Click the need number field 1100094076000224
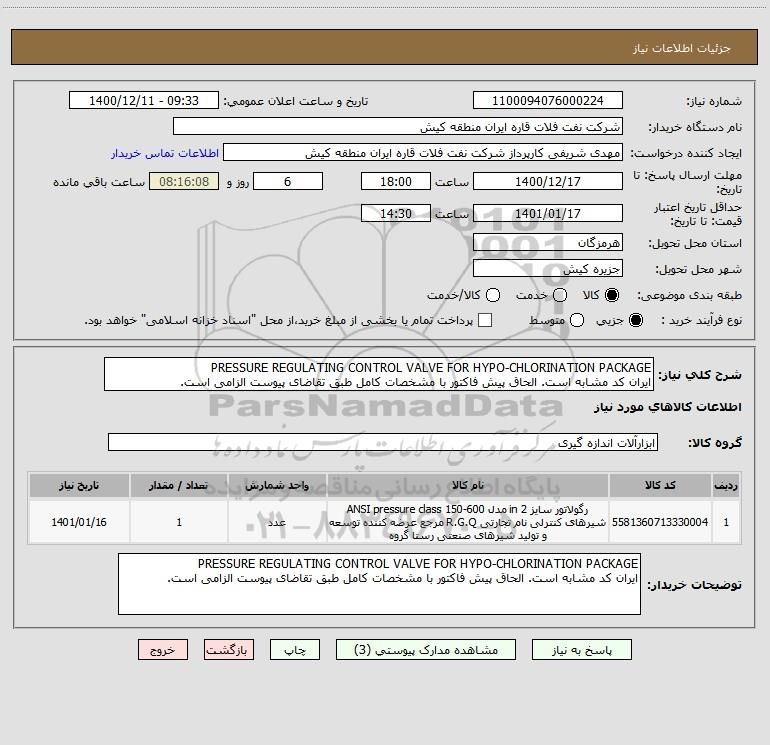Image resolution: width=770 pixels, height=745 pixels. click(548, 100)
